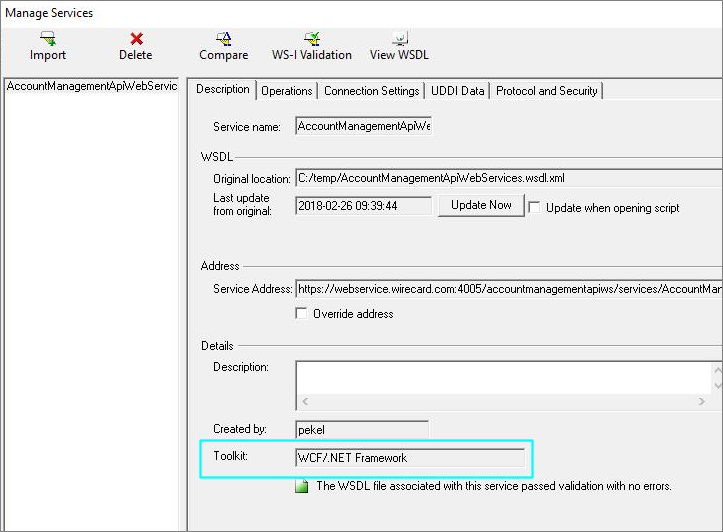The image size is (723, 532).
Task: Enable Update when opening script checkbox
Action: 535,208
